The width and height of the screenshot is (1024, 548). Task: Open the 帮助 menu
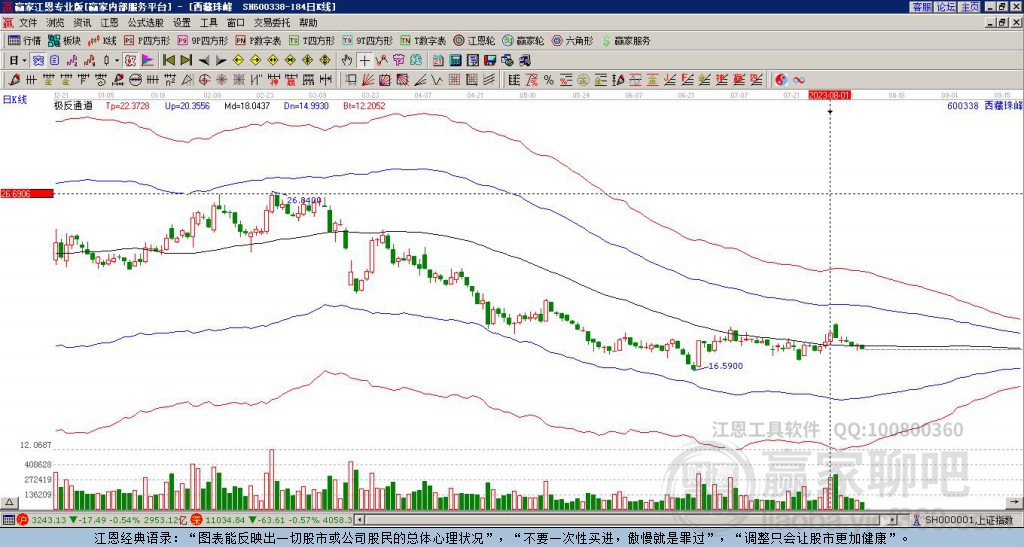[308, 23]
